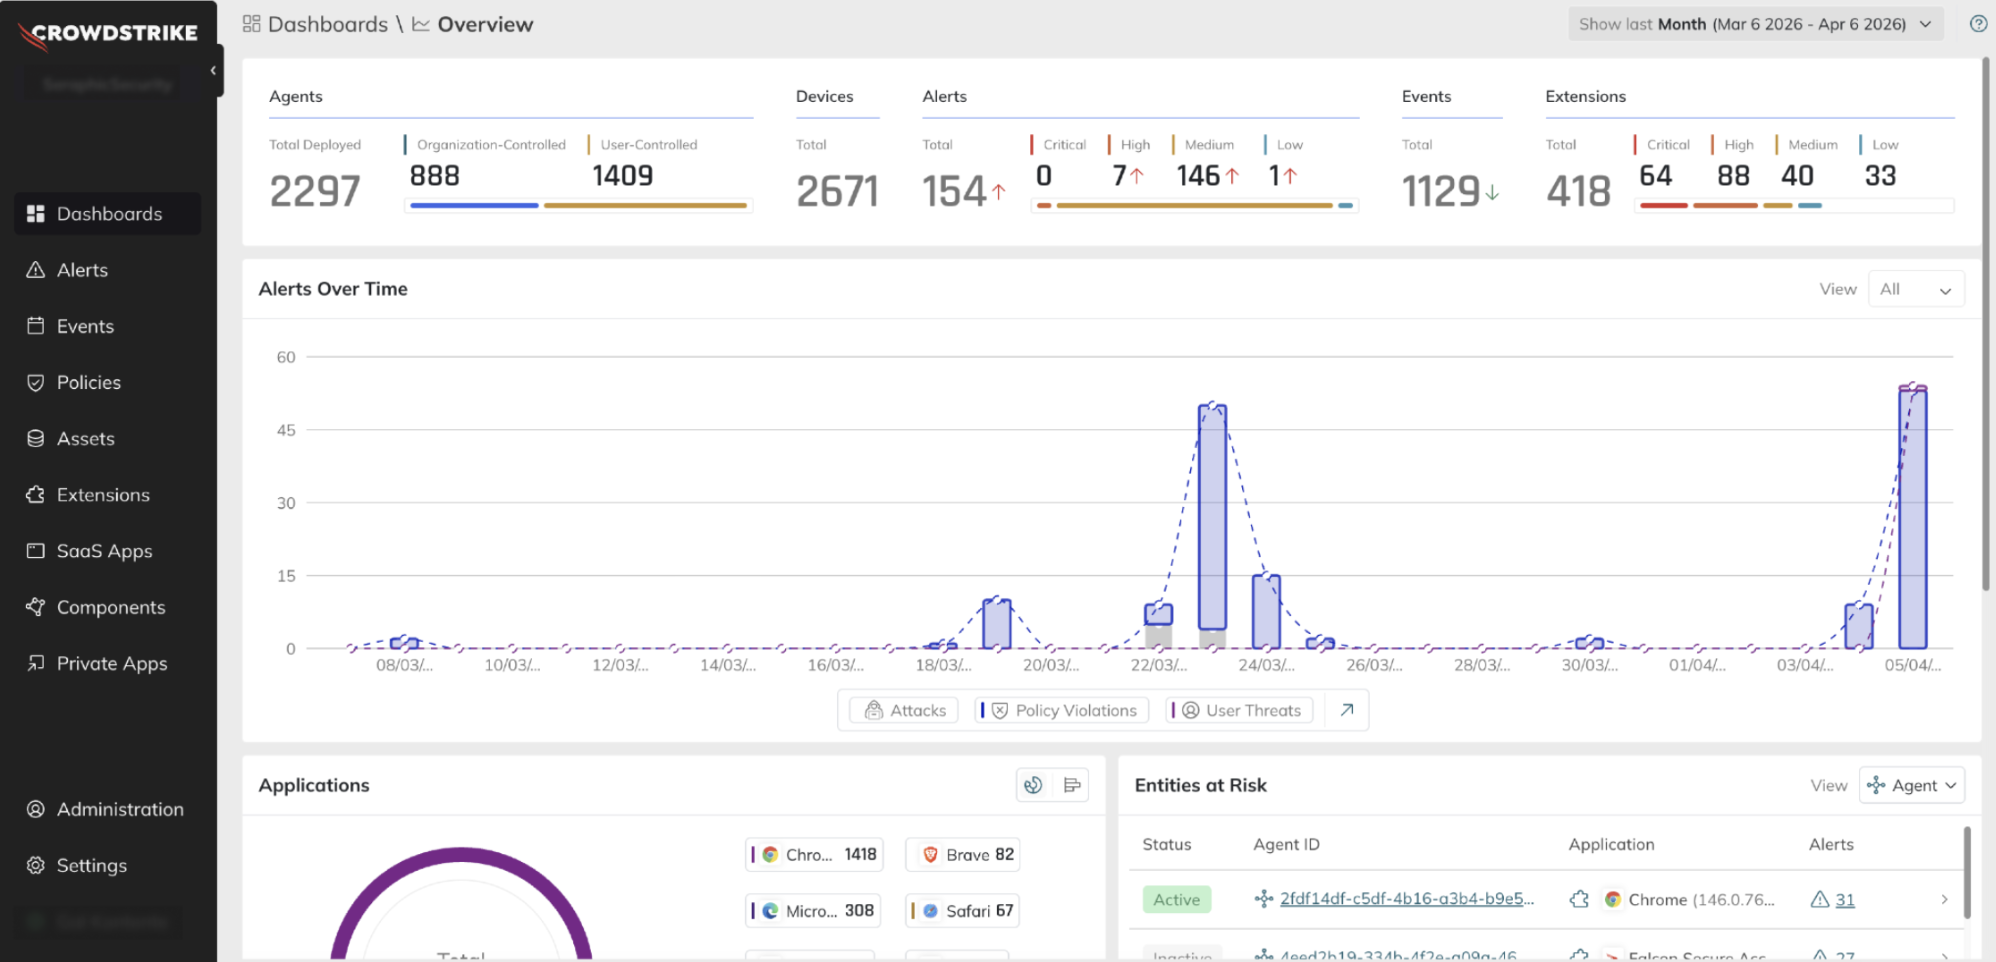Toggle the Attacks legend filter
This screenshot has height=962, width=1996.
click(x=905, y=710)
